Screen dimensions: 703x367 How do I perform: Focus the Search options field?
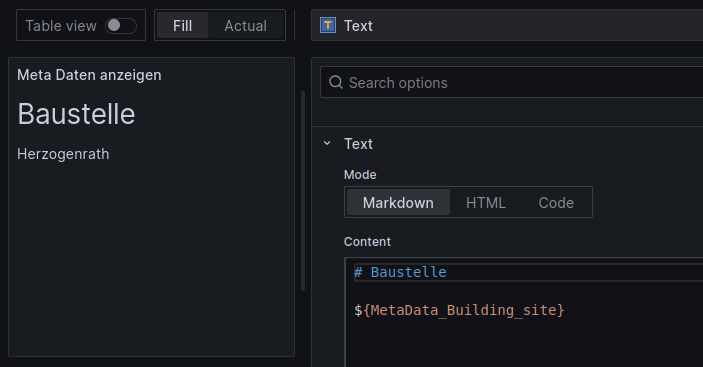512,82
